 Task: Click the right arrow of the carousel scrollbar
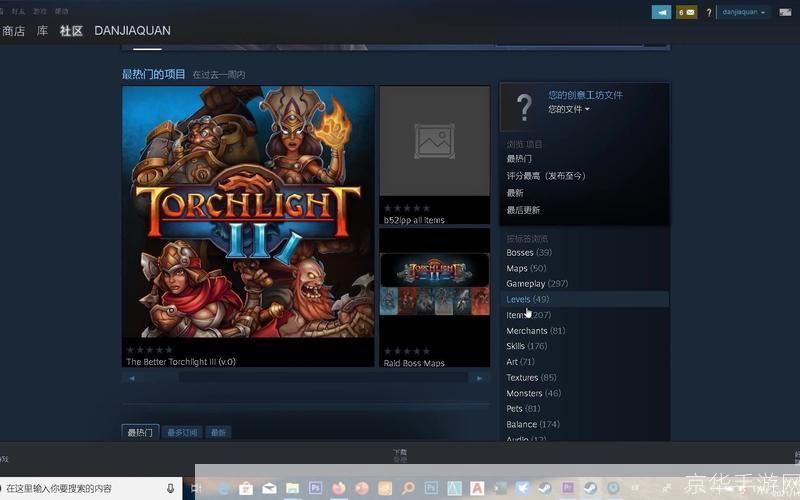480,378
